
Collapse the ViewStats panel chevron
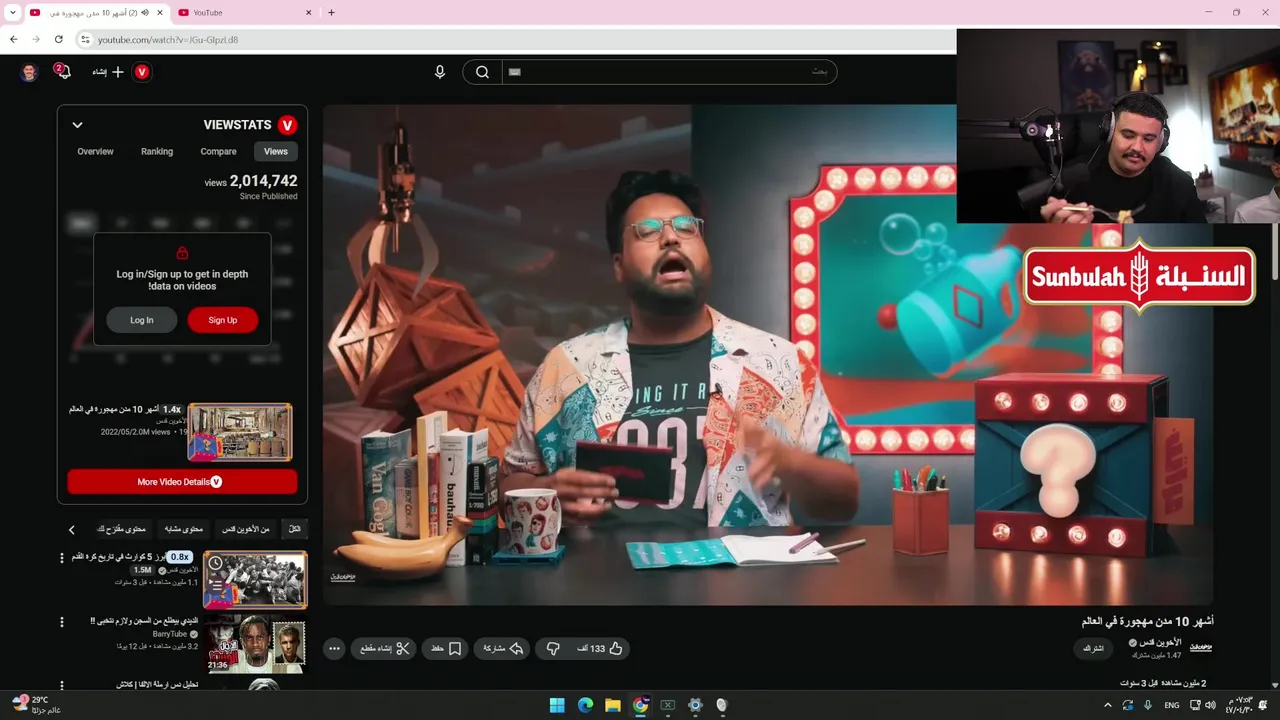[77, 125]
